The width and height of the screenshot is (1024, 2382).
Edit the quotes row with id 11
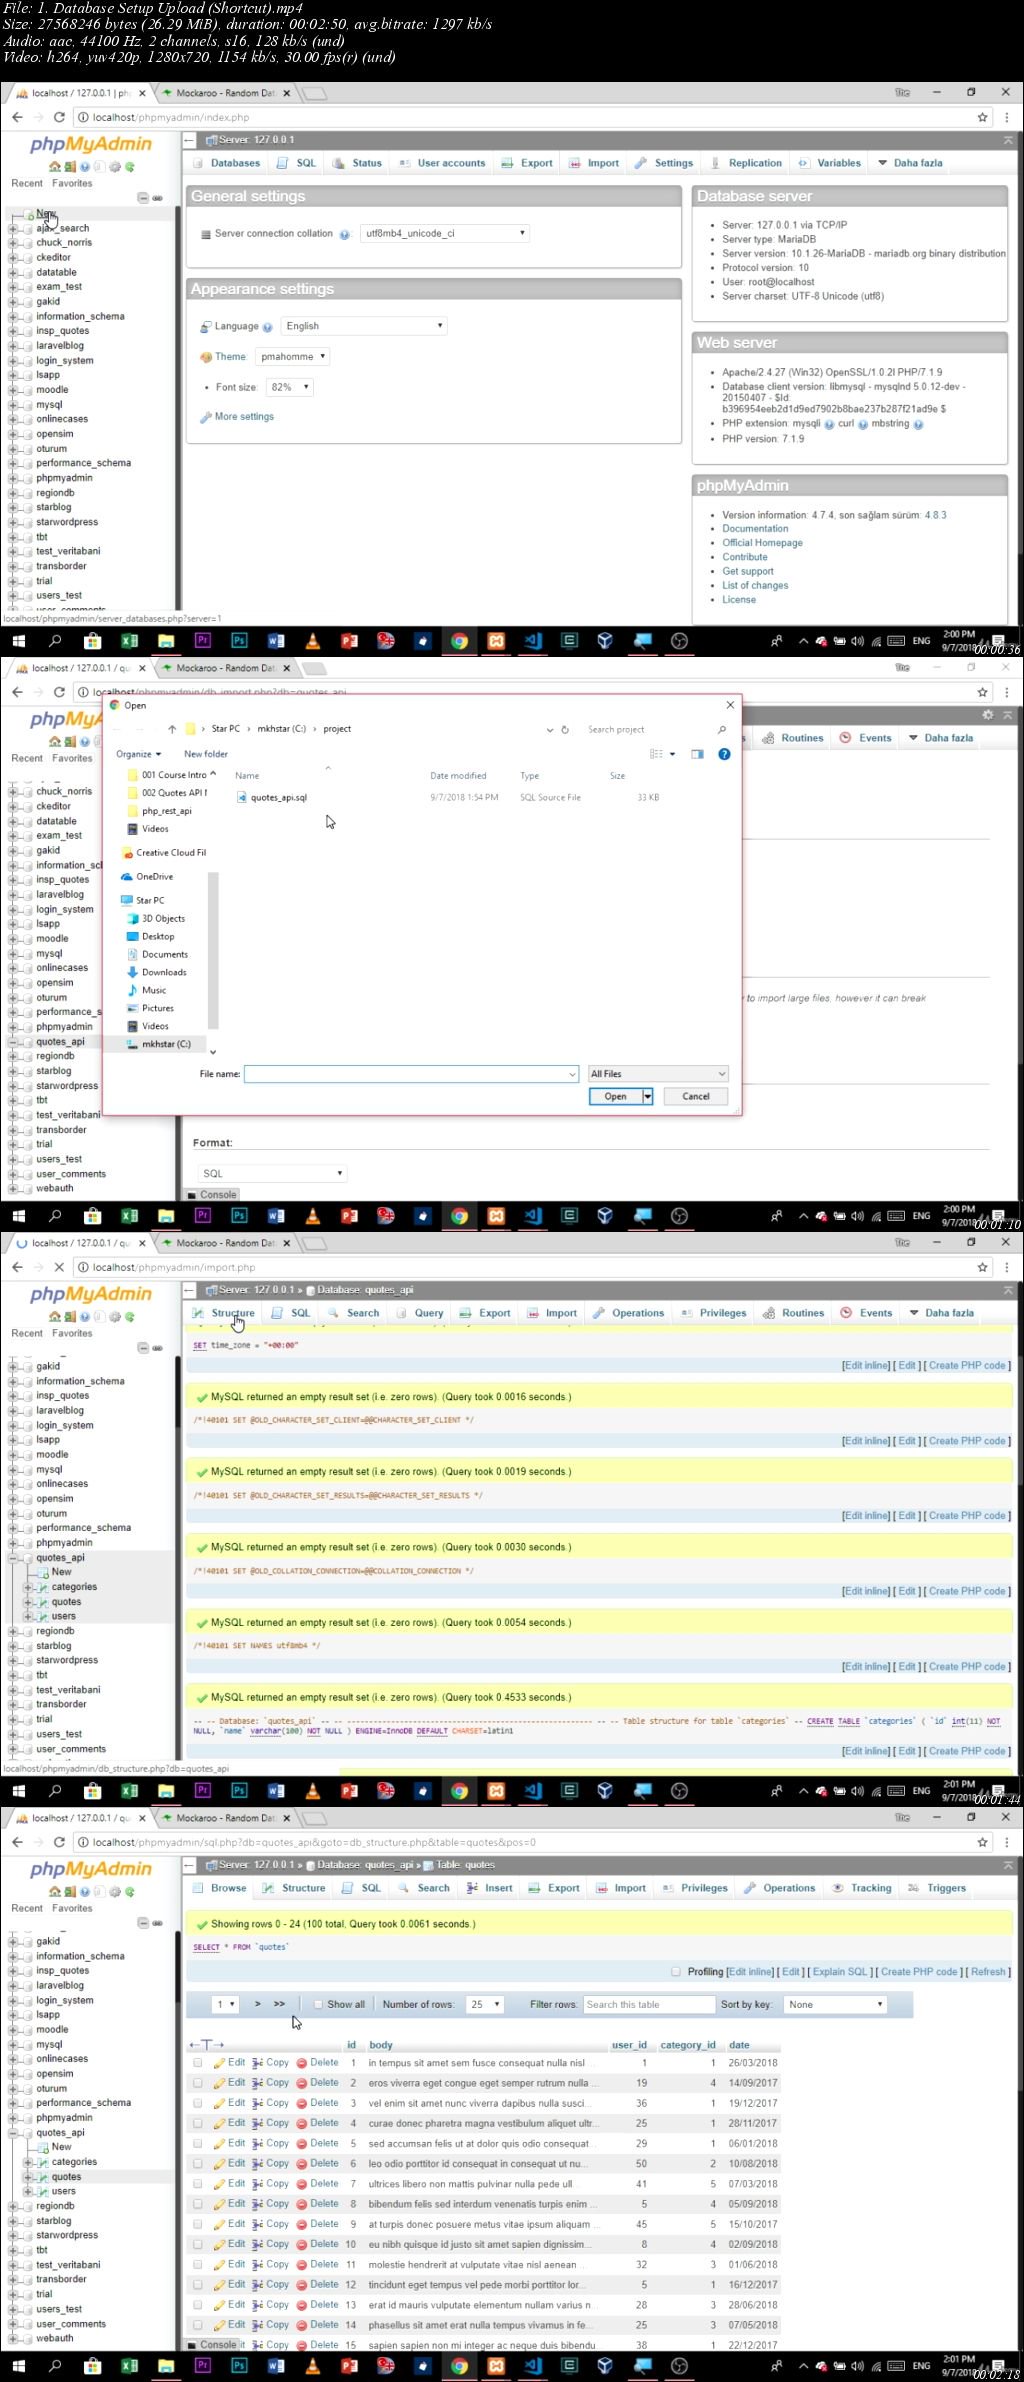point(230,2263)
